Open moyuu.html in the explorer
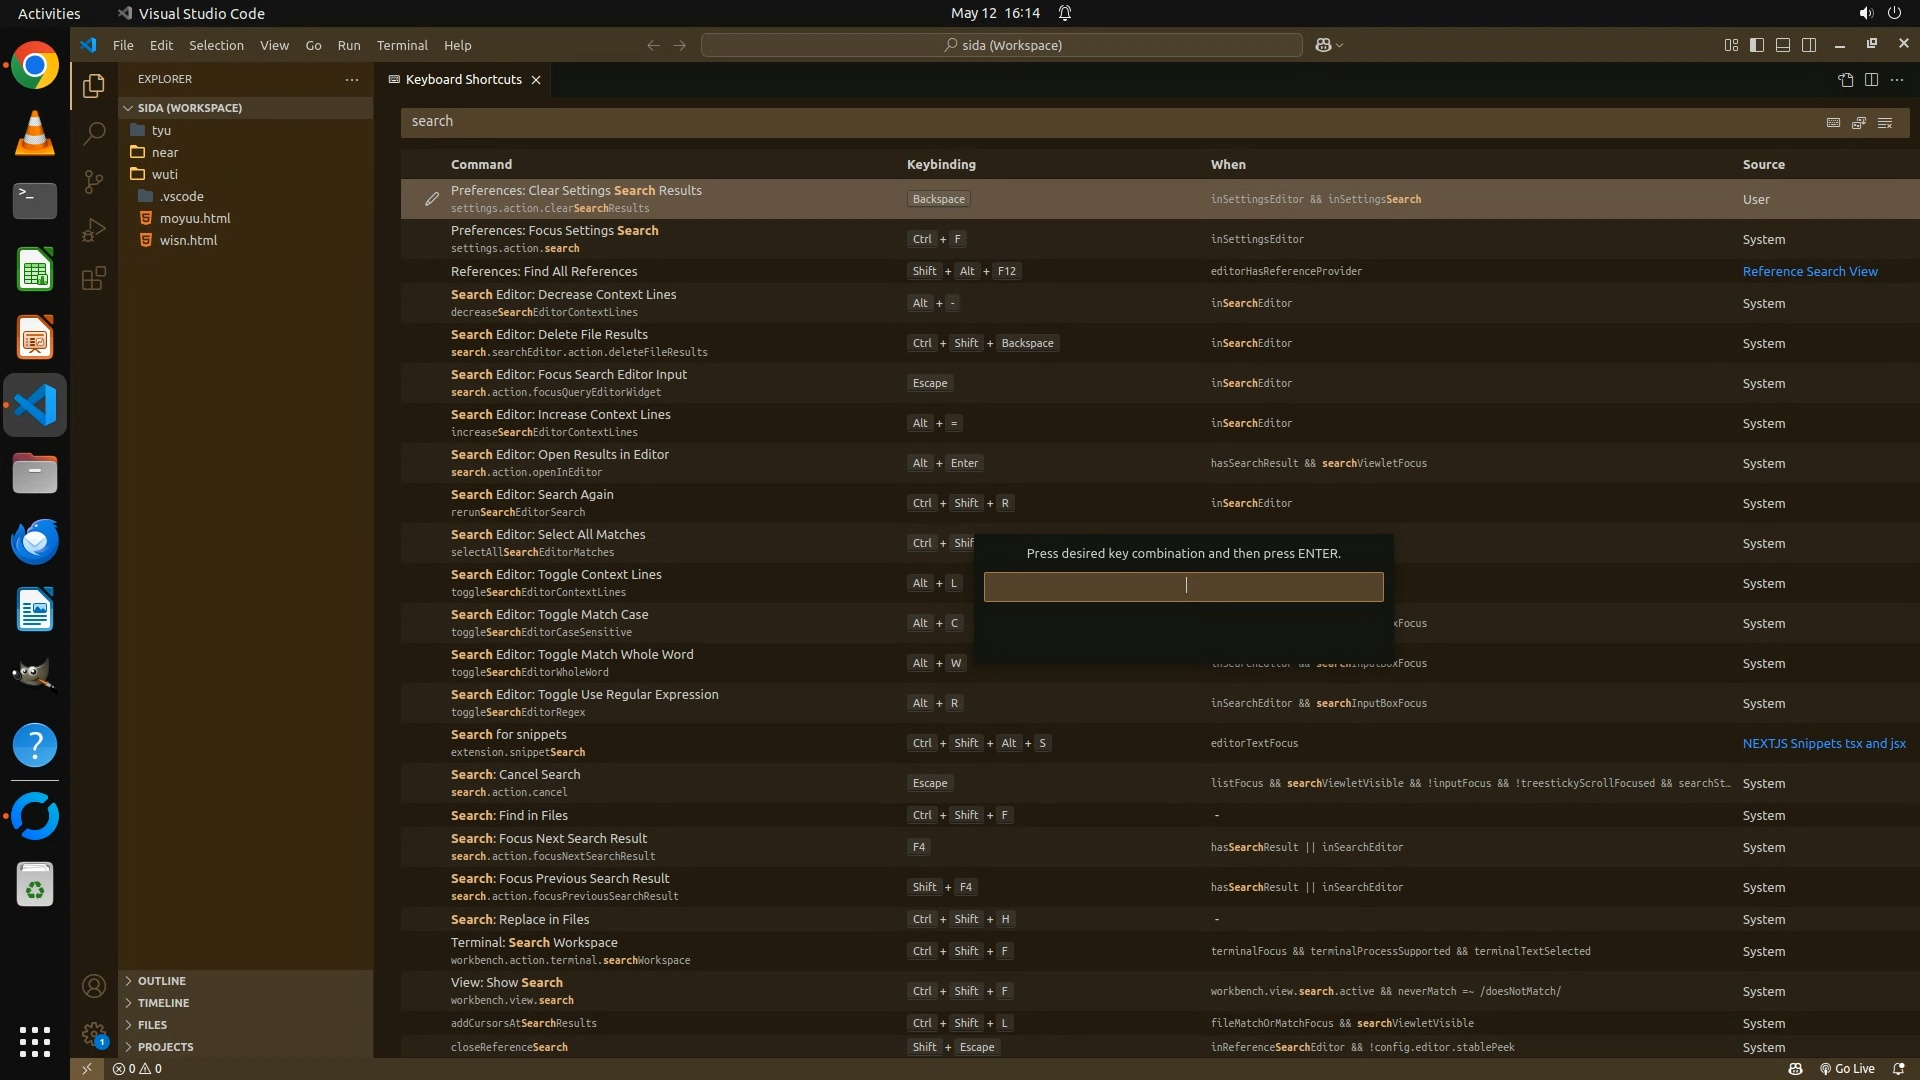The image size is (1920, 1080). coord(195,218)
